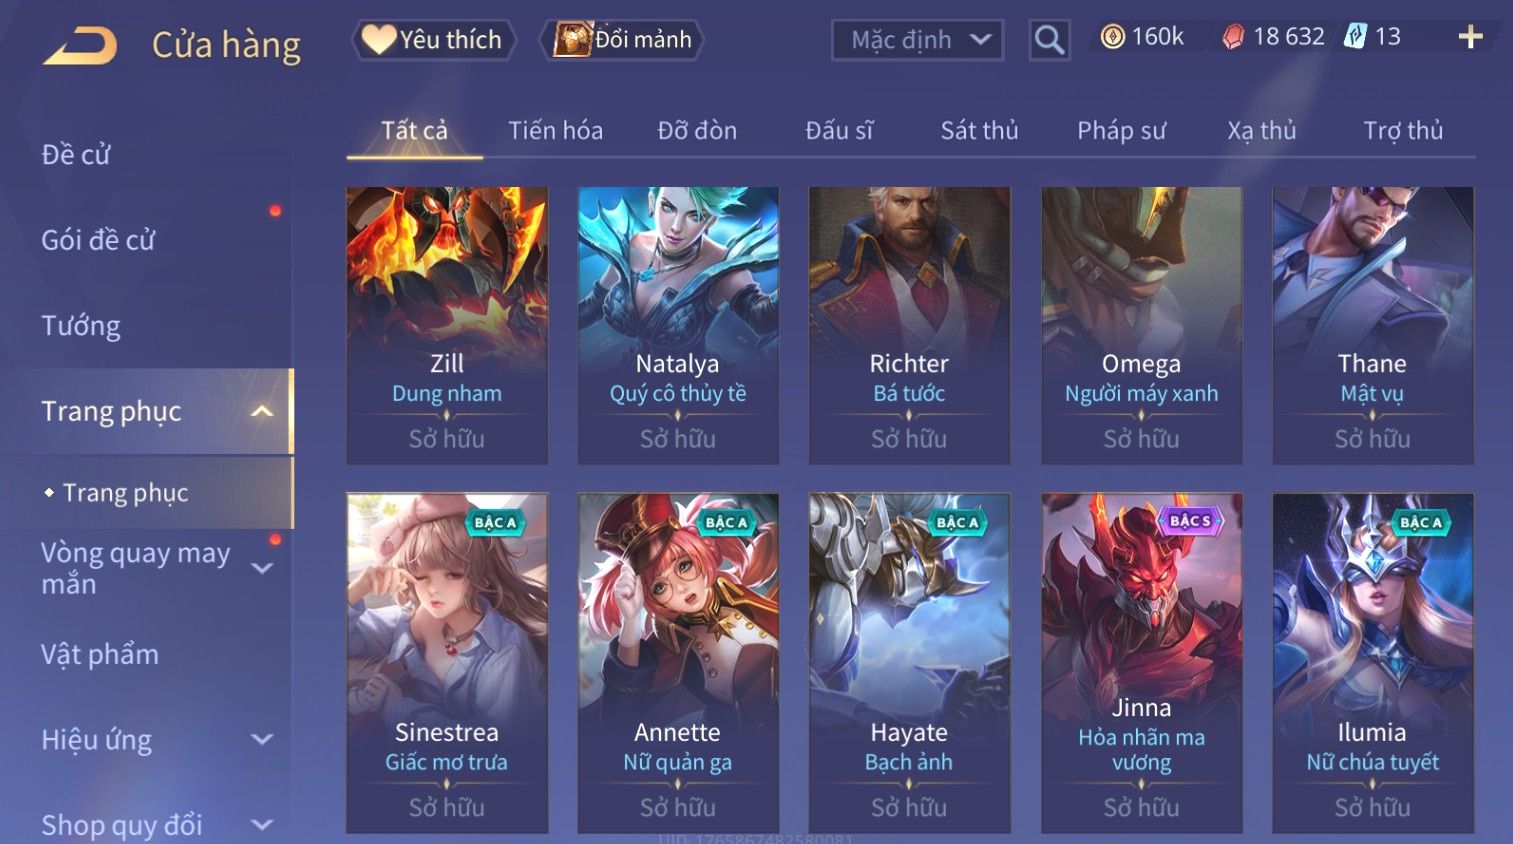The image size is (1513, 844).
Task: Expand the Shop quy đổi section
Action: pos(262,825)
